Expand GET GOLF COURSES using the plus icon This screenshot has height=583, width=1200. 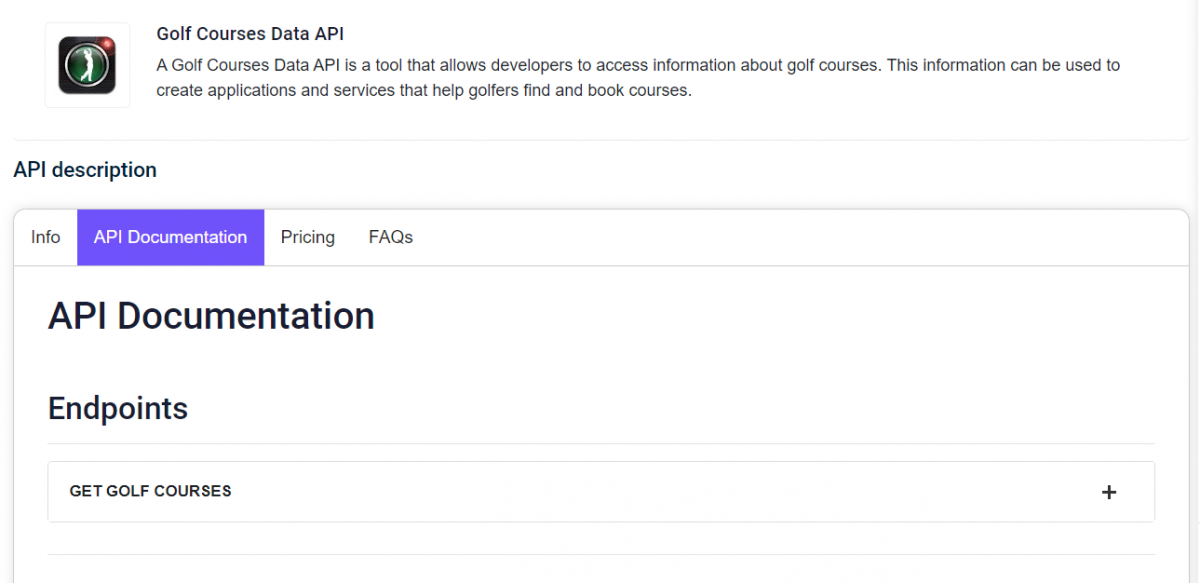1108,492
